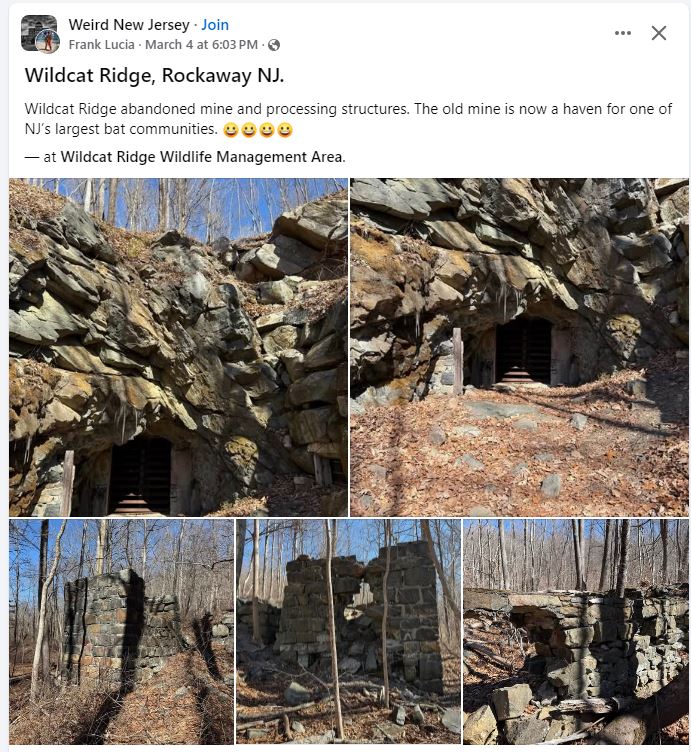Open the top-right gated mine opening photo
The width and height of the screenshot is (691, 752).
pos(519,347)
